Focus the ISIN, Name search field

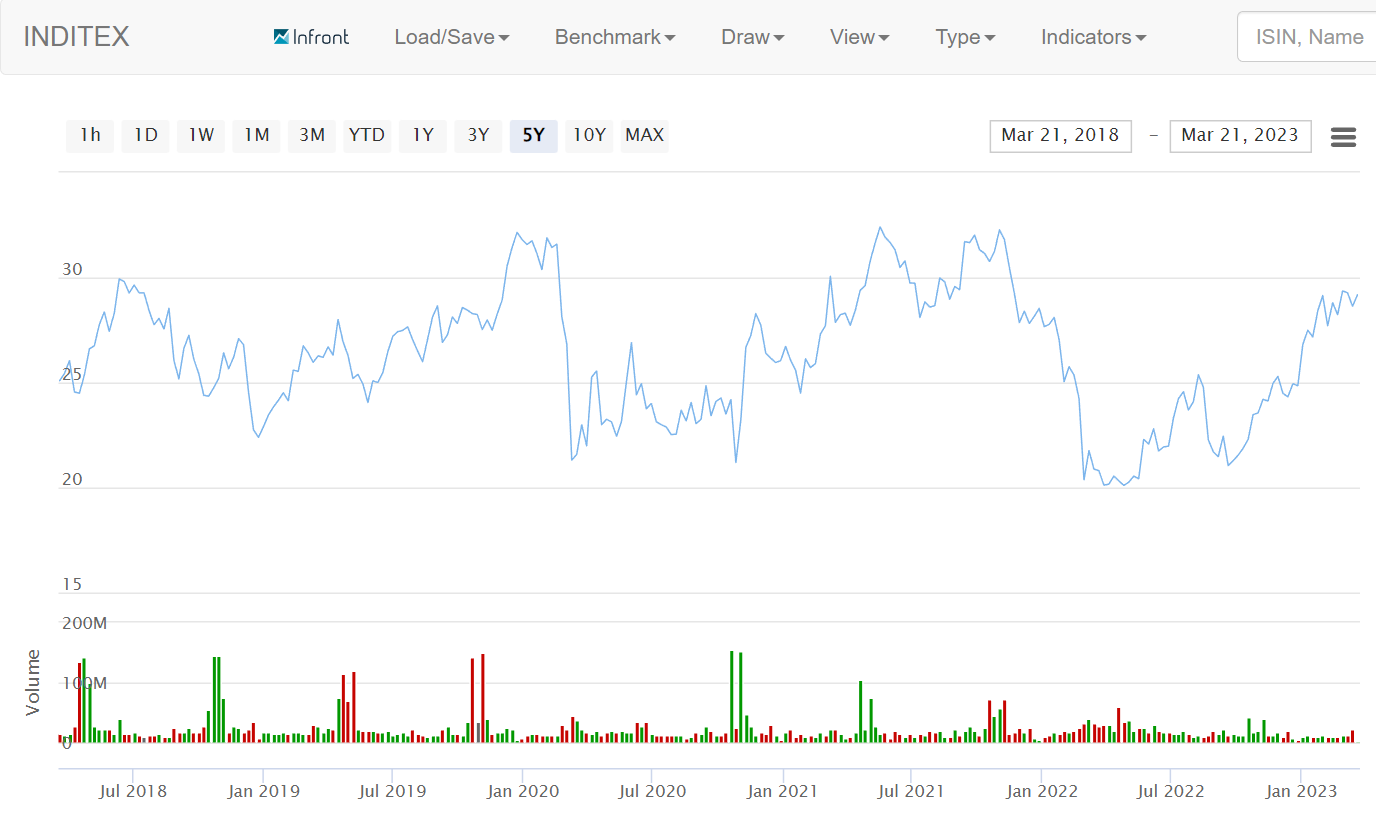(x=1306, y=37)
